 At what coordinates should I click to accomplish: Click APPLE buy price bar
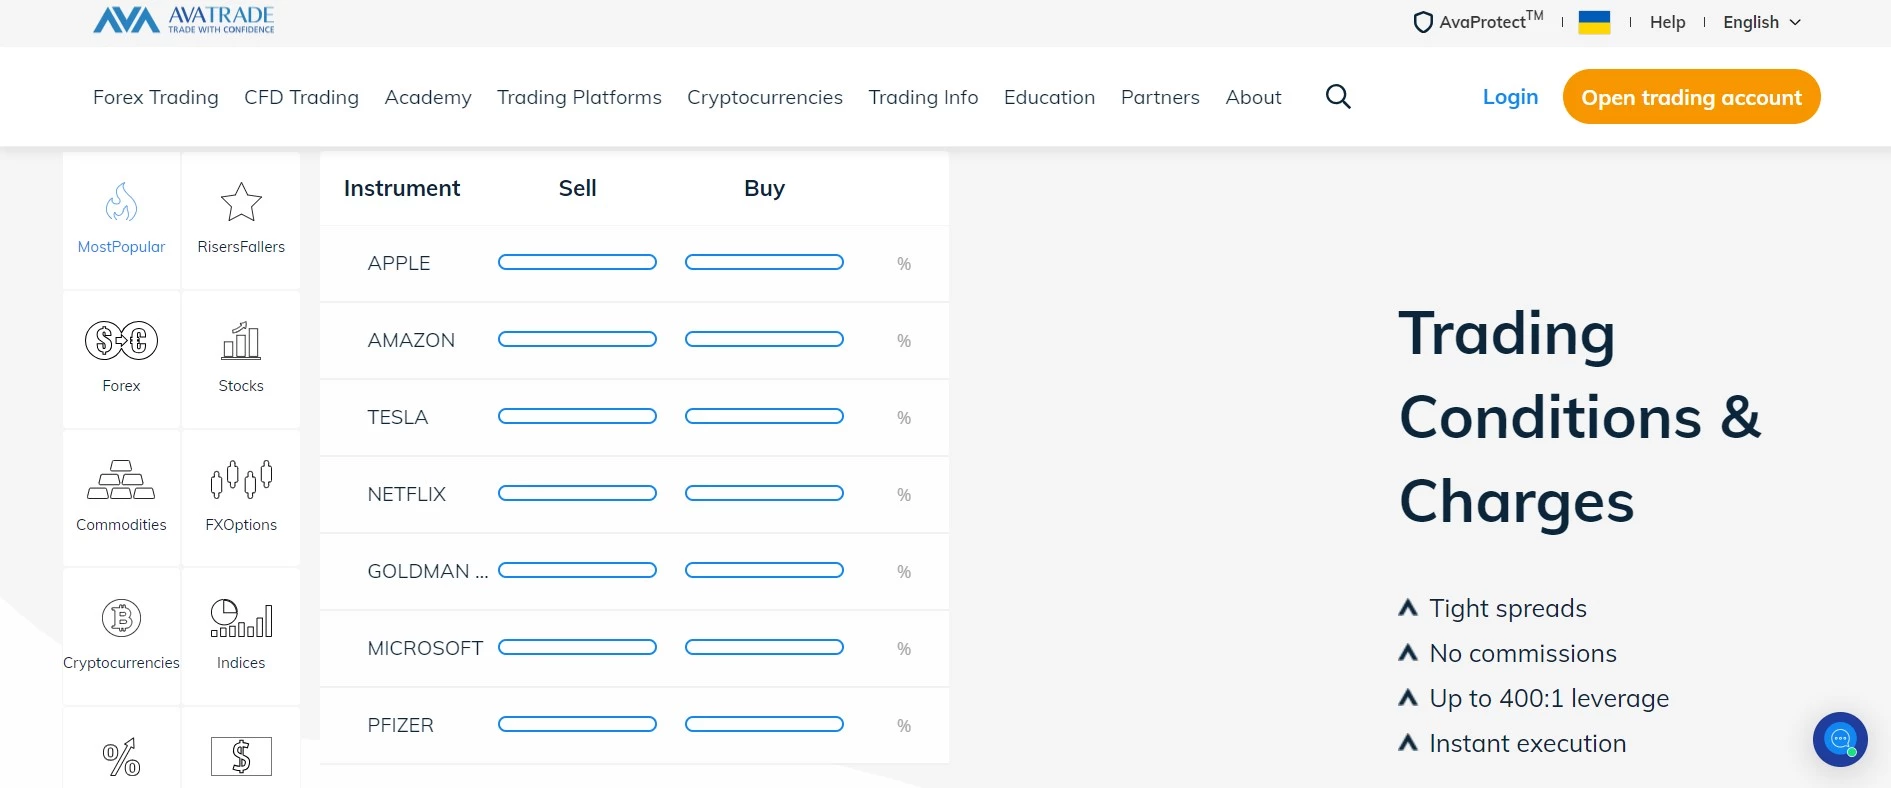[764, 262]
